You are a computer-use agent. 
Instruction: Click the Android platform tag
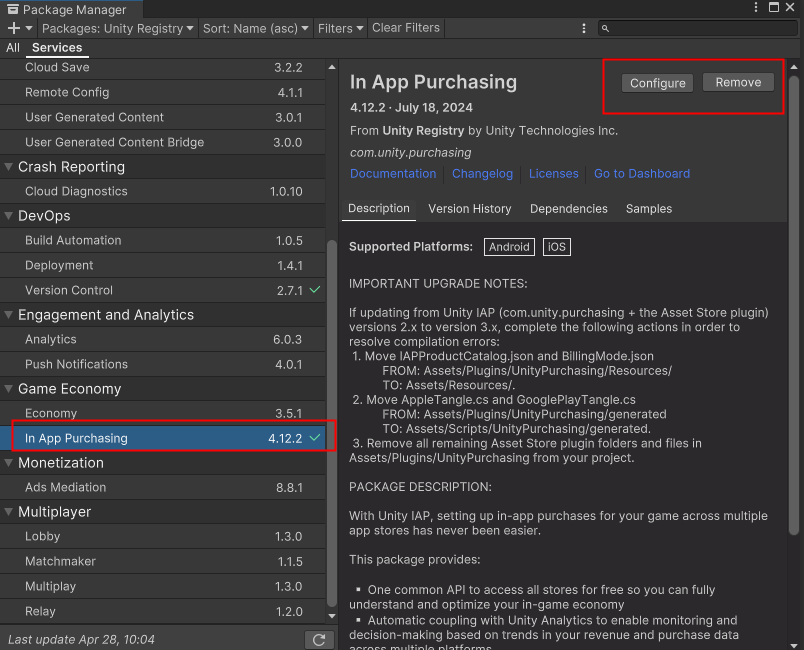point(509,247)
